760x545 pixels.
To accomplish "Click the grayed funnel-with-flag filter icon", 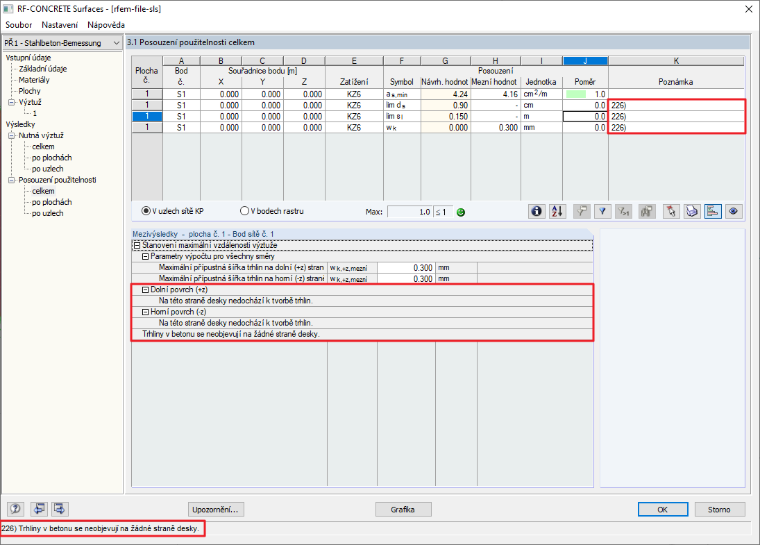I will point(581,211).
